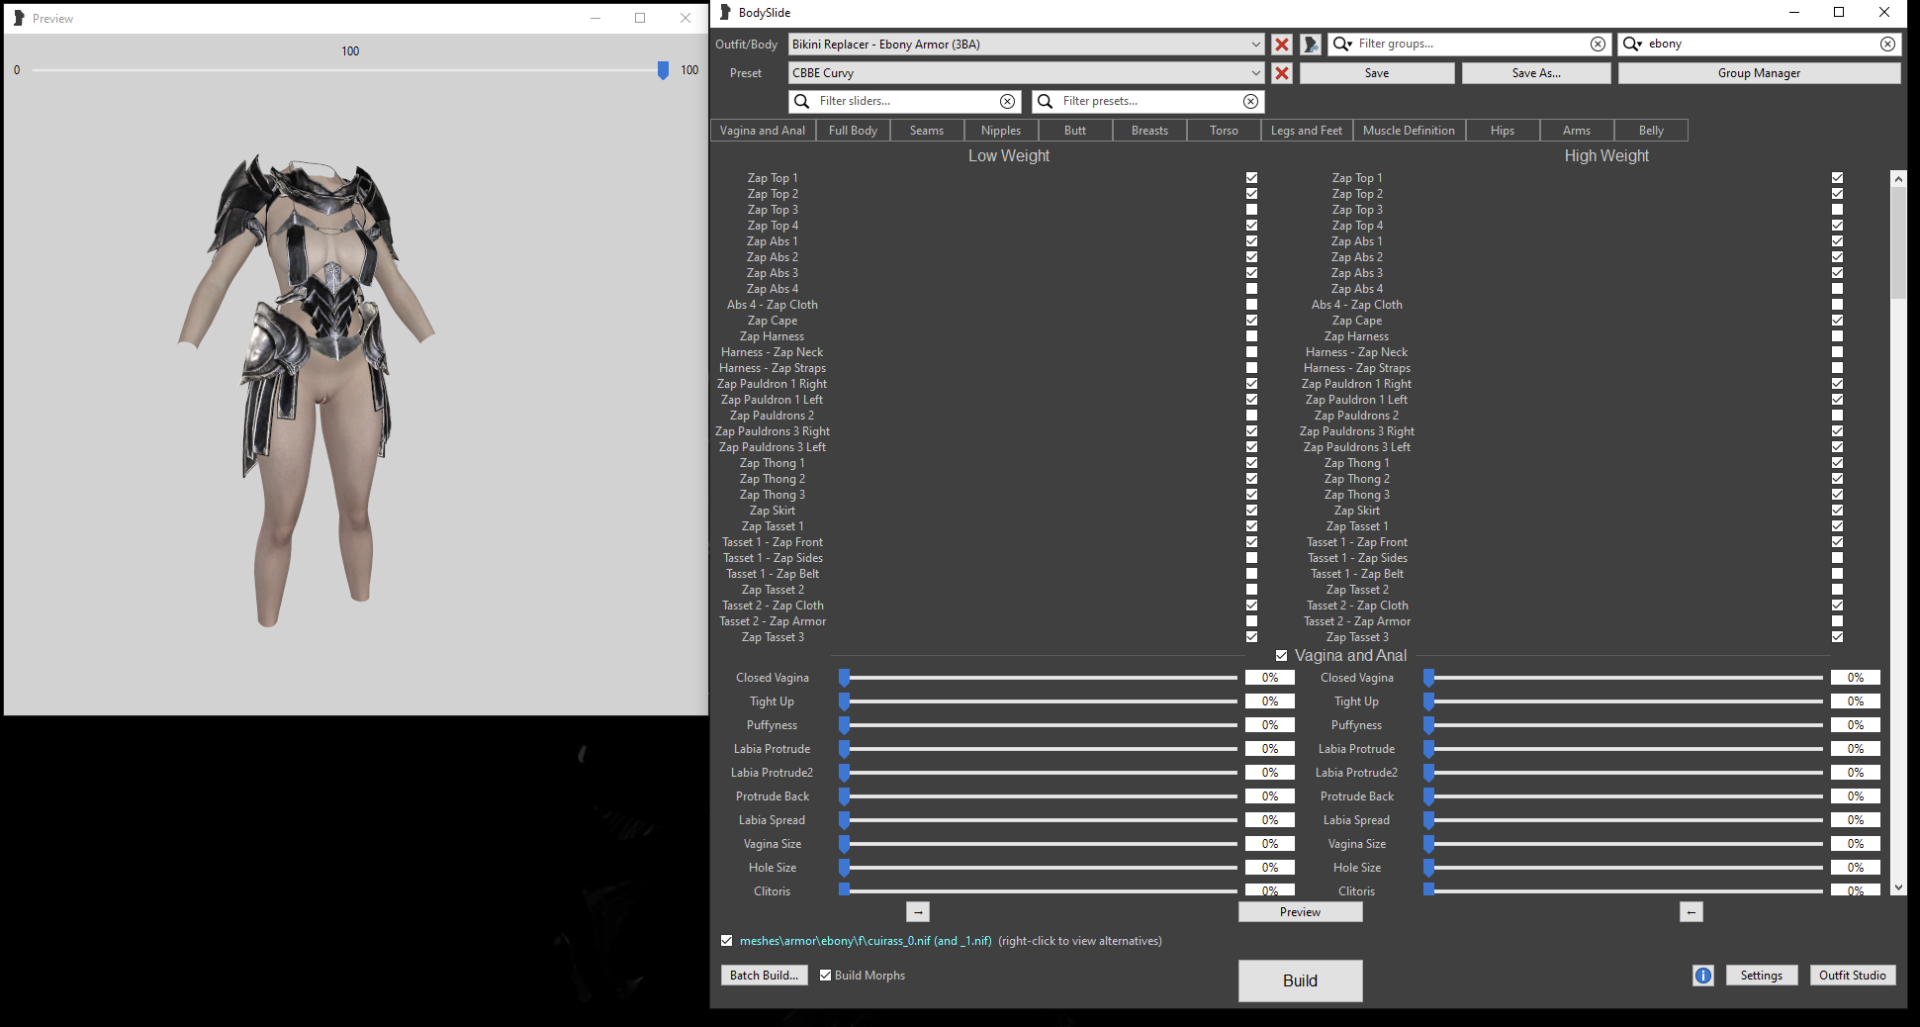
Task: Maximize the Preview window
Action: point(640,18)
